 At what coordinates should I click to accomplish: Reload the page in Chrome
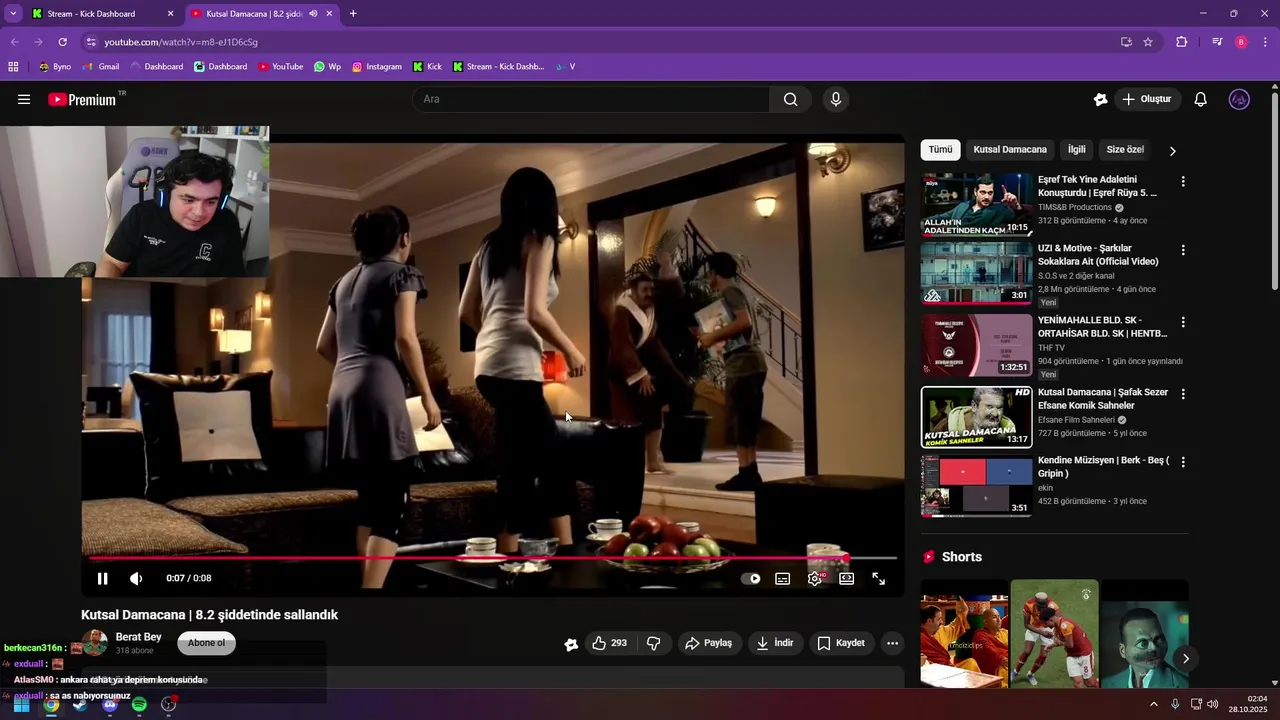62,42
